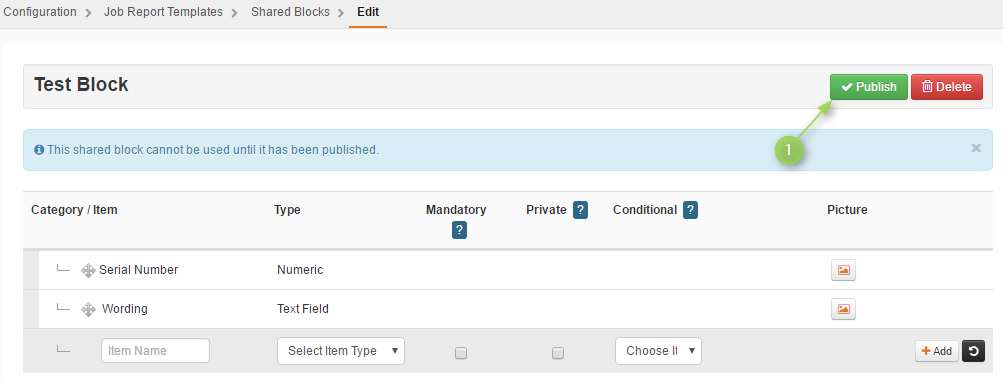Viewport: 1003px width, 382px height.
Task: Enable the Private checkbox for new item
Action: click(x=558, y=353)
